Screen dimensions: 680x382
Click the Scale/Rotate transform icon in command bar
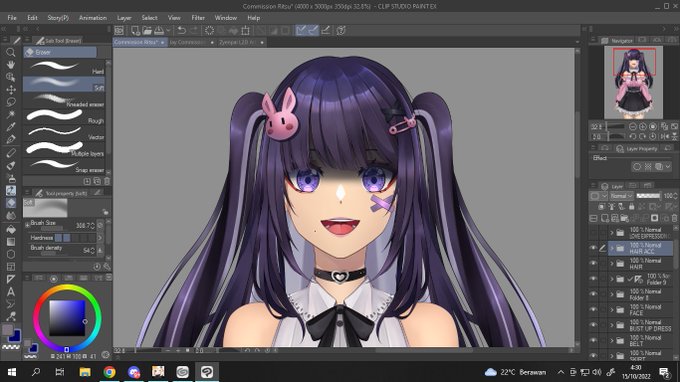click(x=245, y=30)
